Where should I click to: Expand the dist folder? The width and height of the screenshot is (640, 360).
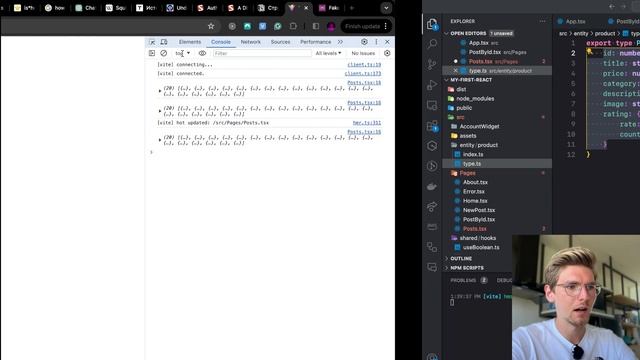[461, 89]
